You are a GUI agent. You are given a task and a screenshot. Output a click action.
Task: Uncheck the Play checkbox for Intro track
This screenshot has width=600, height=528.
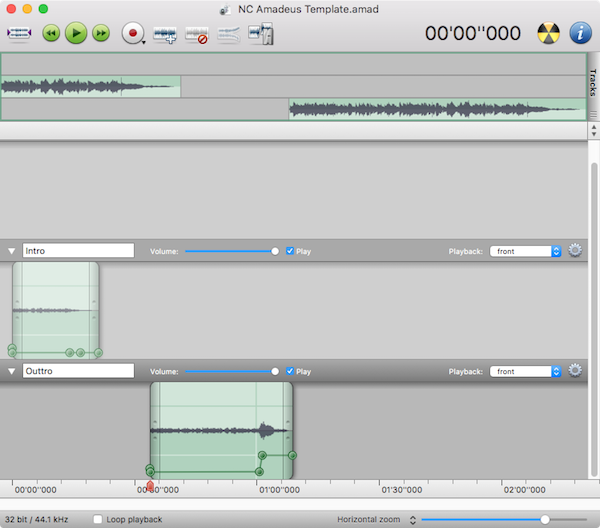click(290, 251)
